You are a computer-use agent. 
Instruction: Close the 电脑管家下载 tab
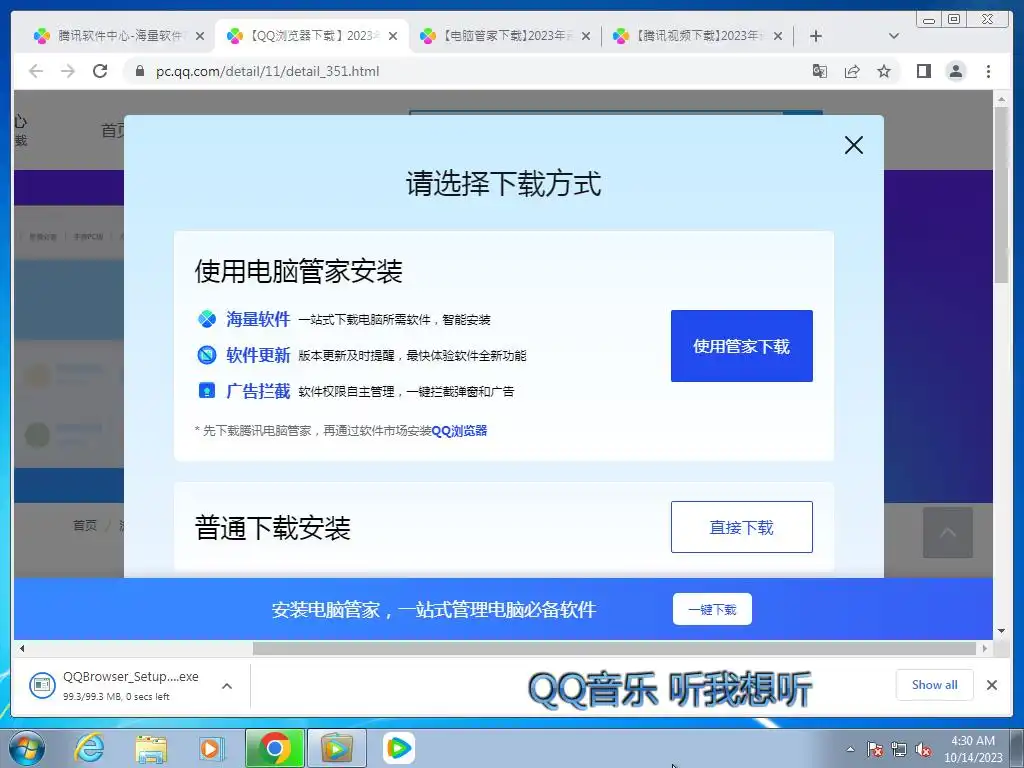point(586,37)
